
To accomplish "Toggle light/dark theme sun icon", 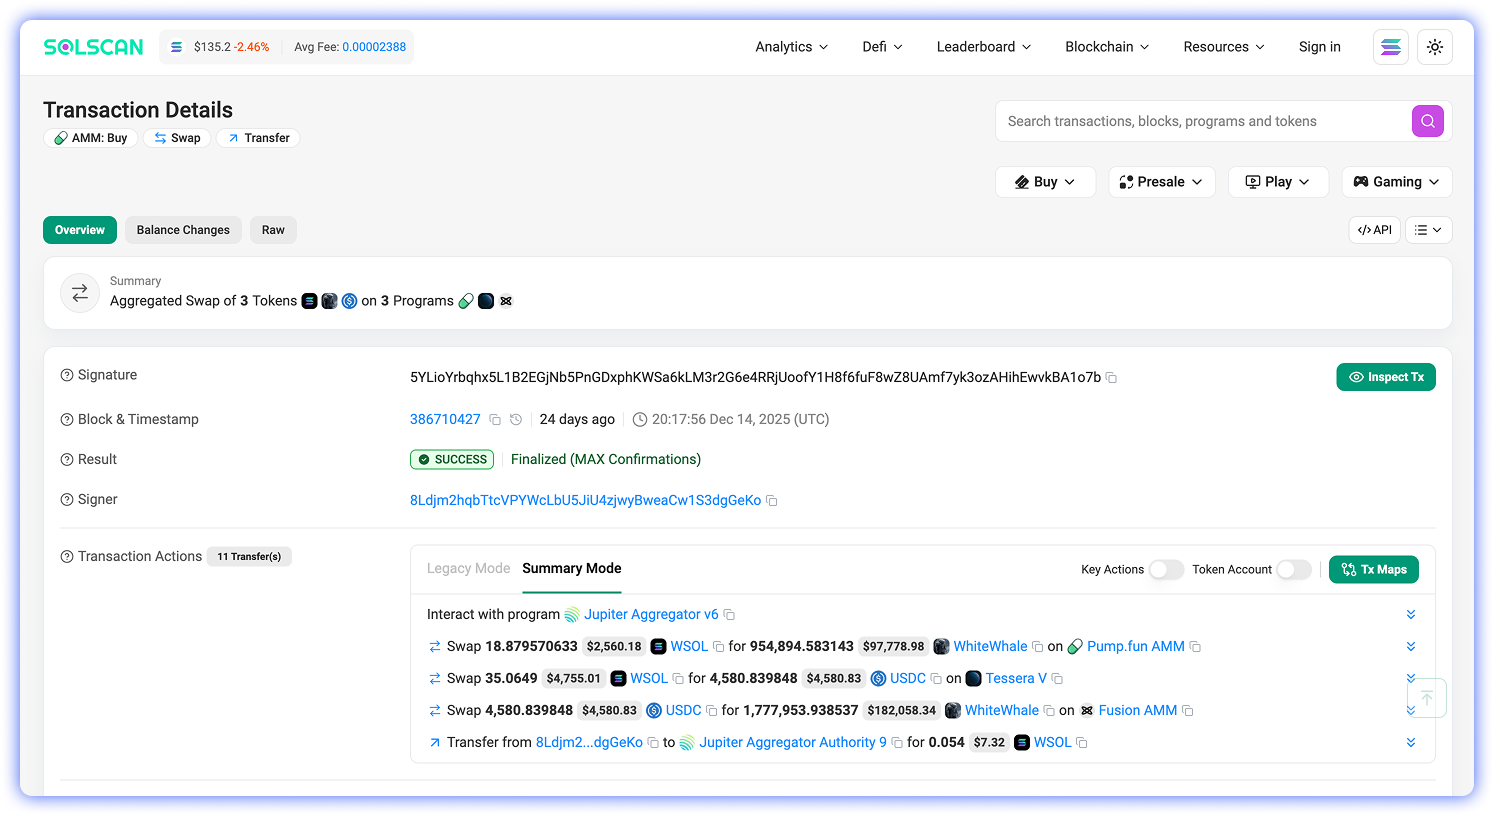I will 1435,47.
